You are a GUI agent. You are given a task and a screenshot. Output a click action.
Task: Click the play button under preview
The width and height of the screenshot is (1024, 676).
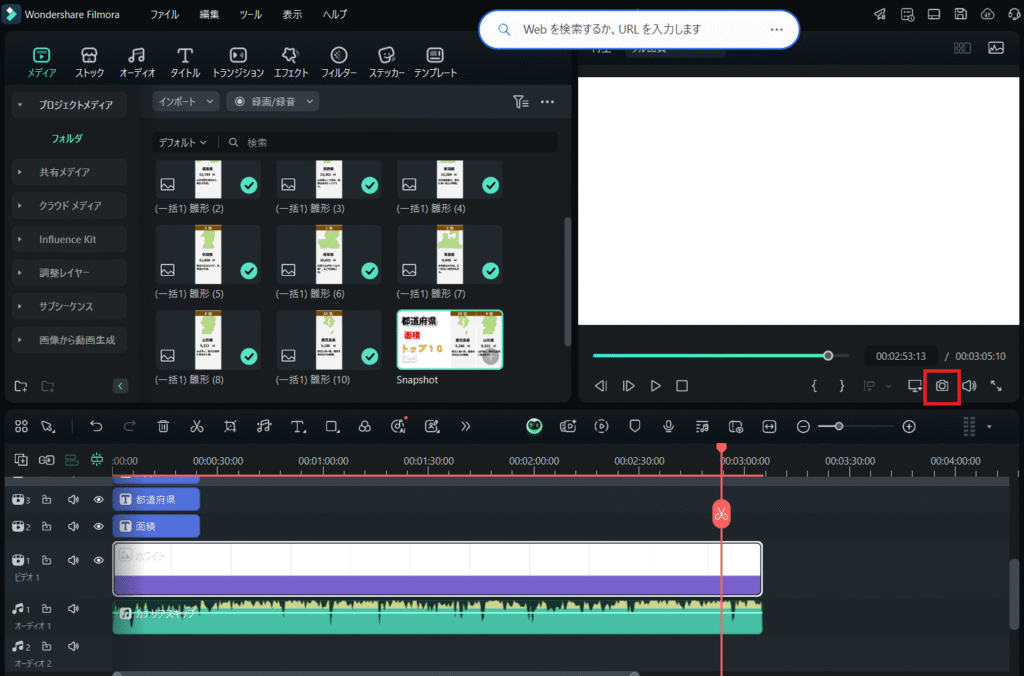656,386
